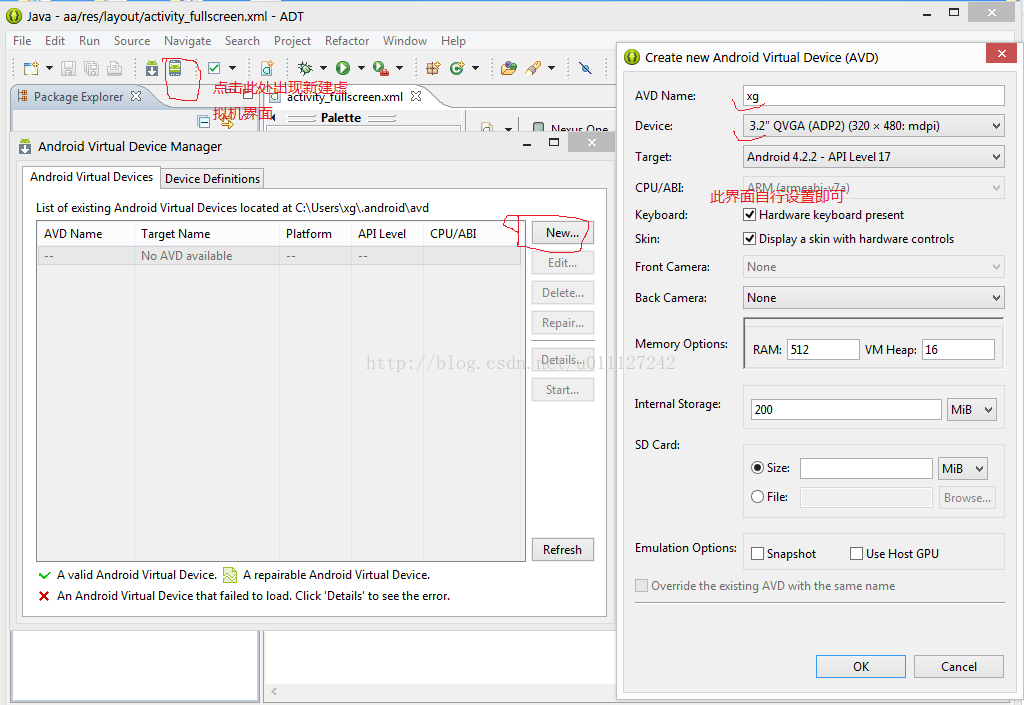Click the green Run icon
Image resolution: width=1024 pixels, height=705 pixels.
(x=343, y=68)
